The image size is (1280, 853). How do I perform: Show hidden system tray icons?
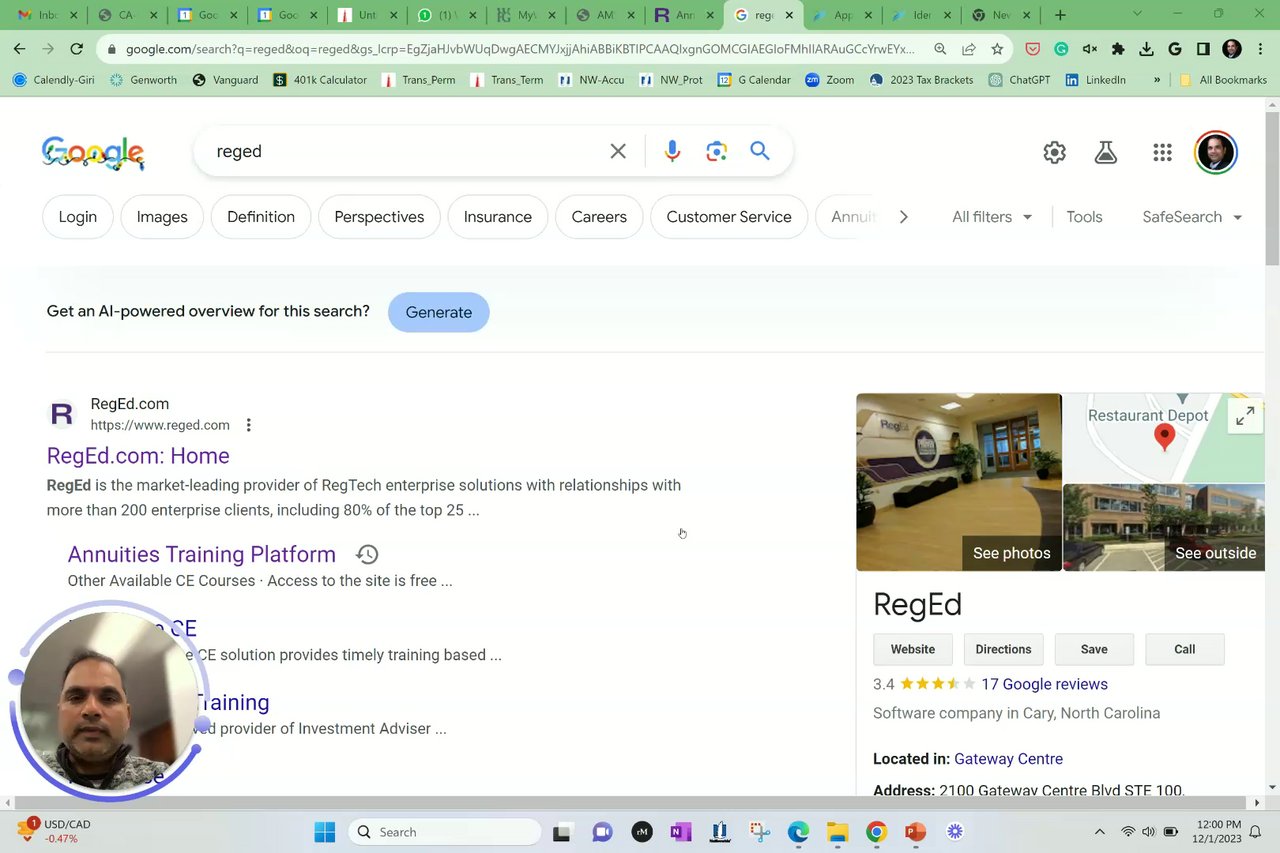[1099, 832]
